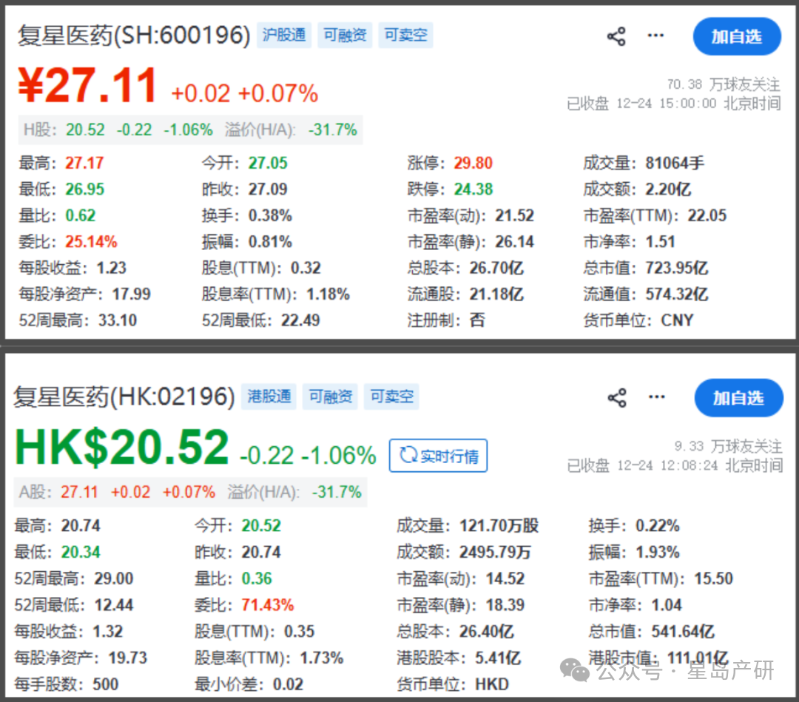Click 涨停 value 29.80

pyautogui.click(x=473, y=163)
